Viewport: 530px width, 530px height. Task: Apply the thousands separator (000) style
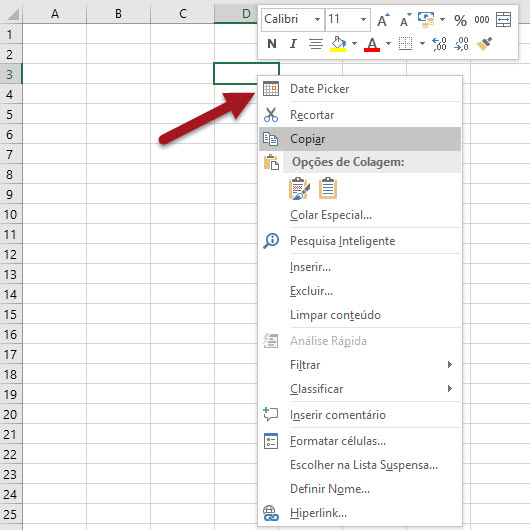coord(482,20)
